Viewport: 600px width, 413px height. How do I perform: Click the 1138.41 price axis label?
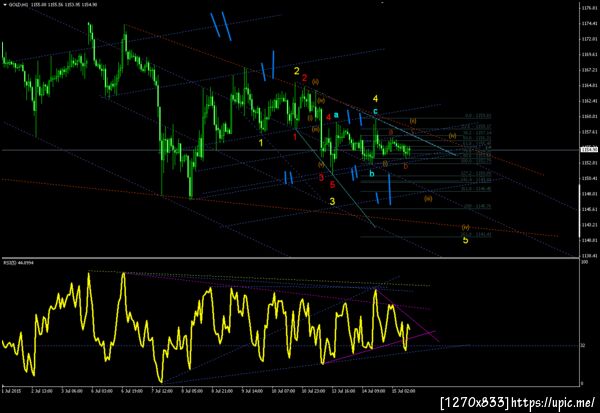click(x=590, y=256)
